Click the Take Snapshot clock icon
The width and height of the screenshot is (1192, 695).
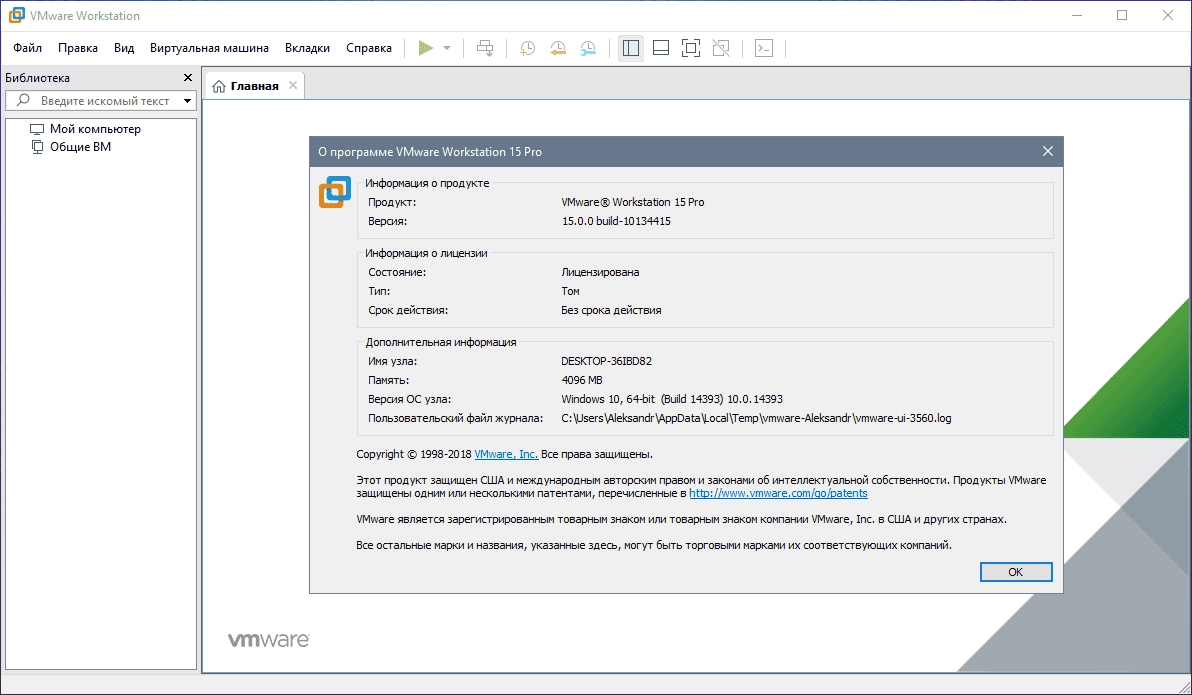[527, 48]
